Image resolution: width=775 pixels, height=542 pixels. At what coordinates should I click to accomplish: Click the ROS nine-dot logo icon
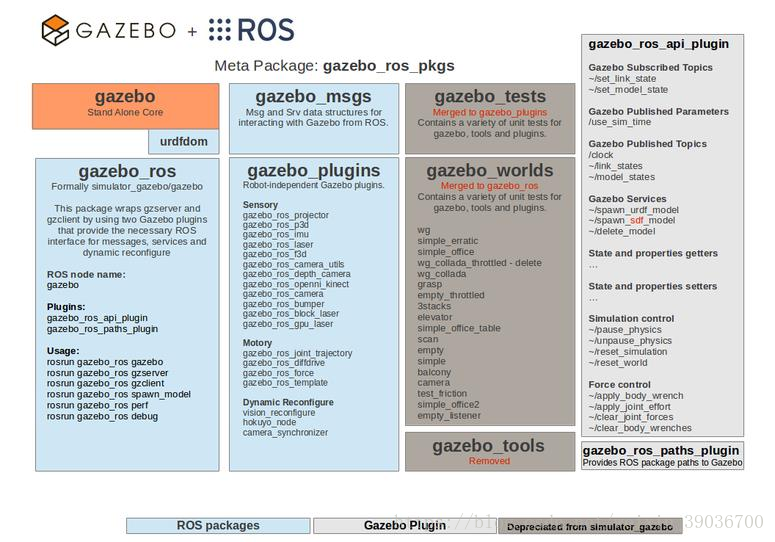[219, 30]
